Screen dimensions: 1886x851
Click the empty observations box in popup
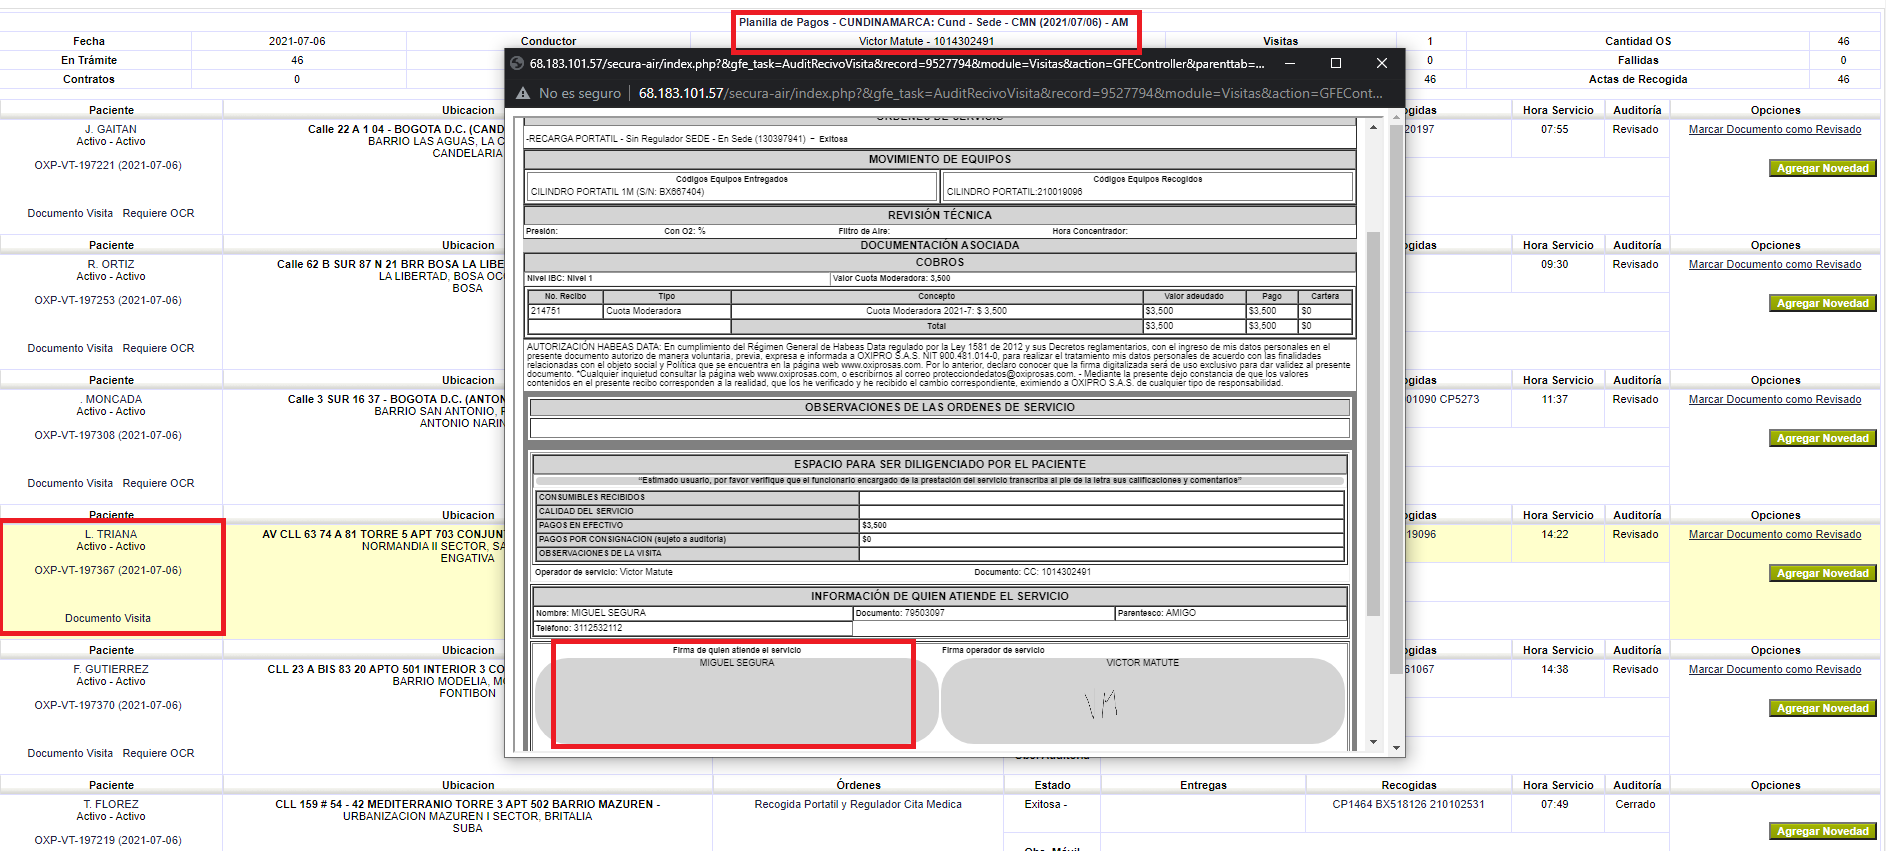[939, 428]
